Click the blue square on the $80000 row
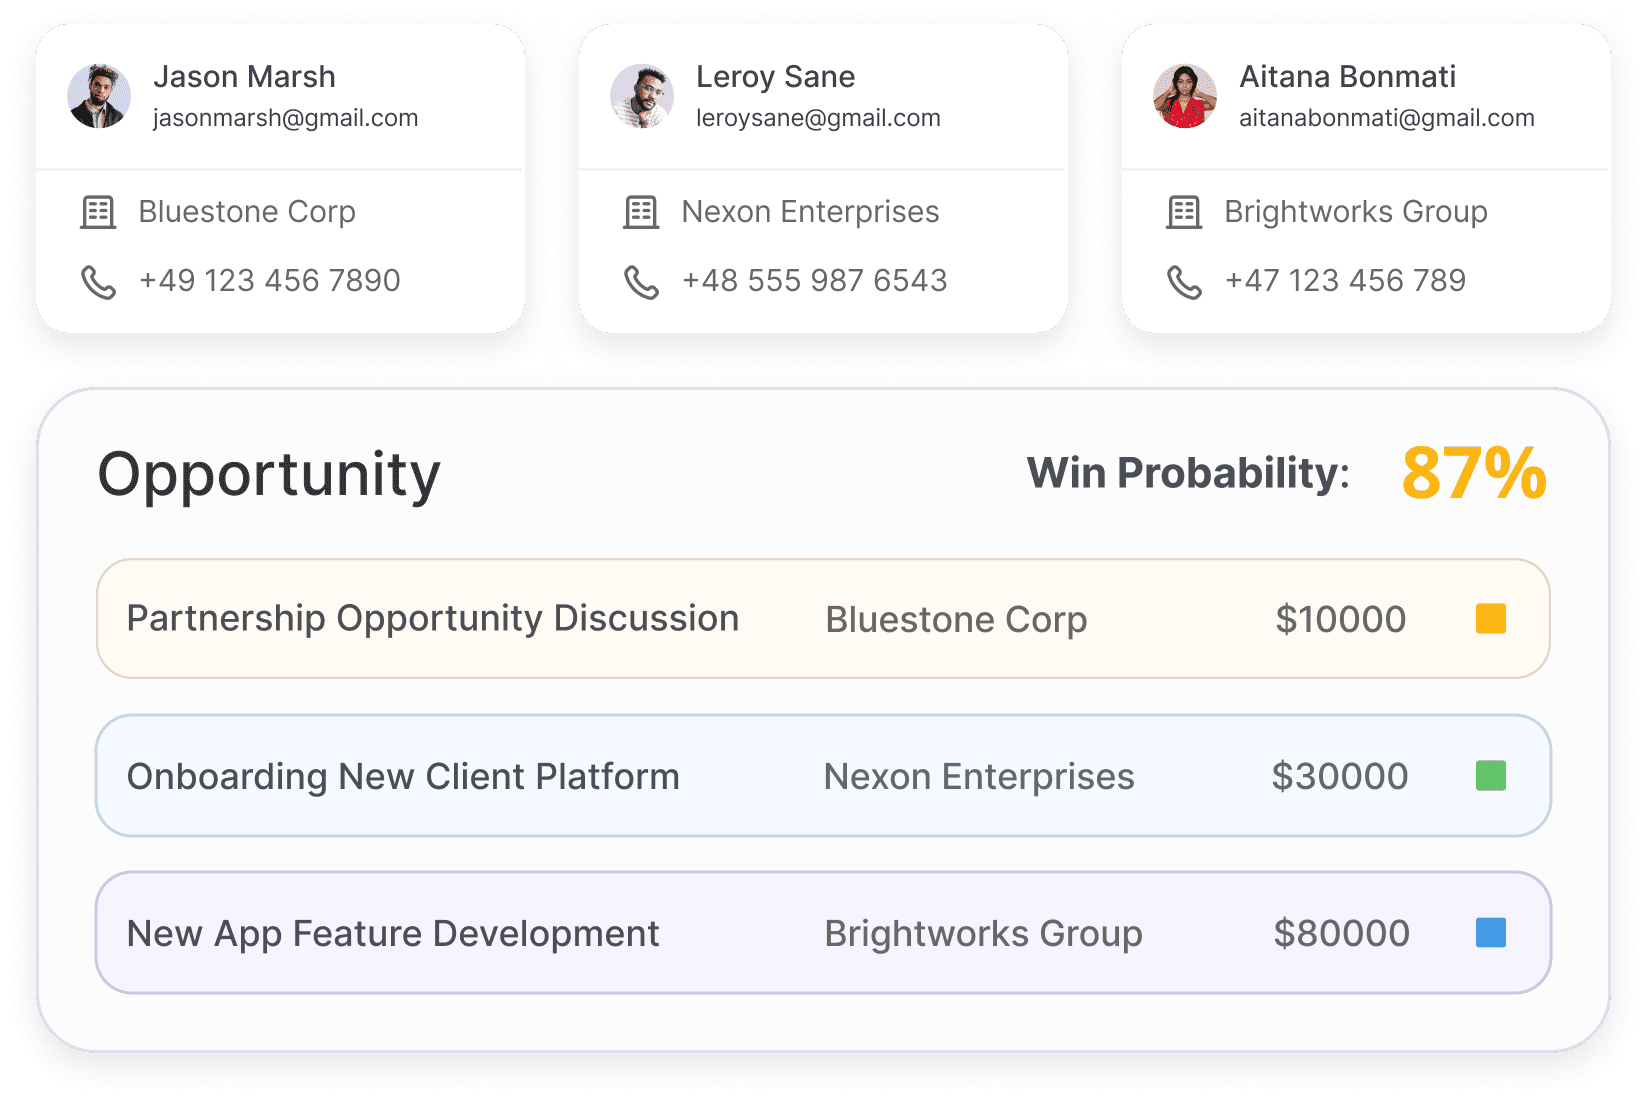Image resolution: width=1647 pixels, height=1101 pixels. [1491, 933]
